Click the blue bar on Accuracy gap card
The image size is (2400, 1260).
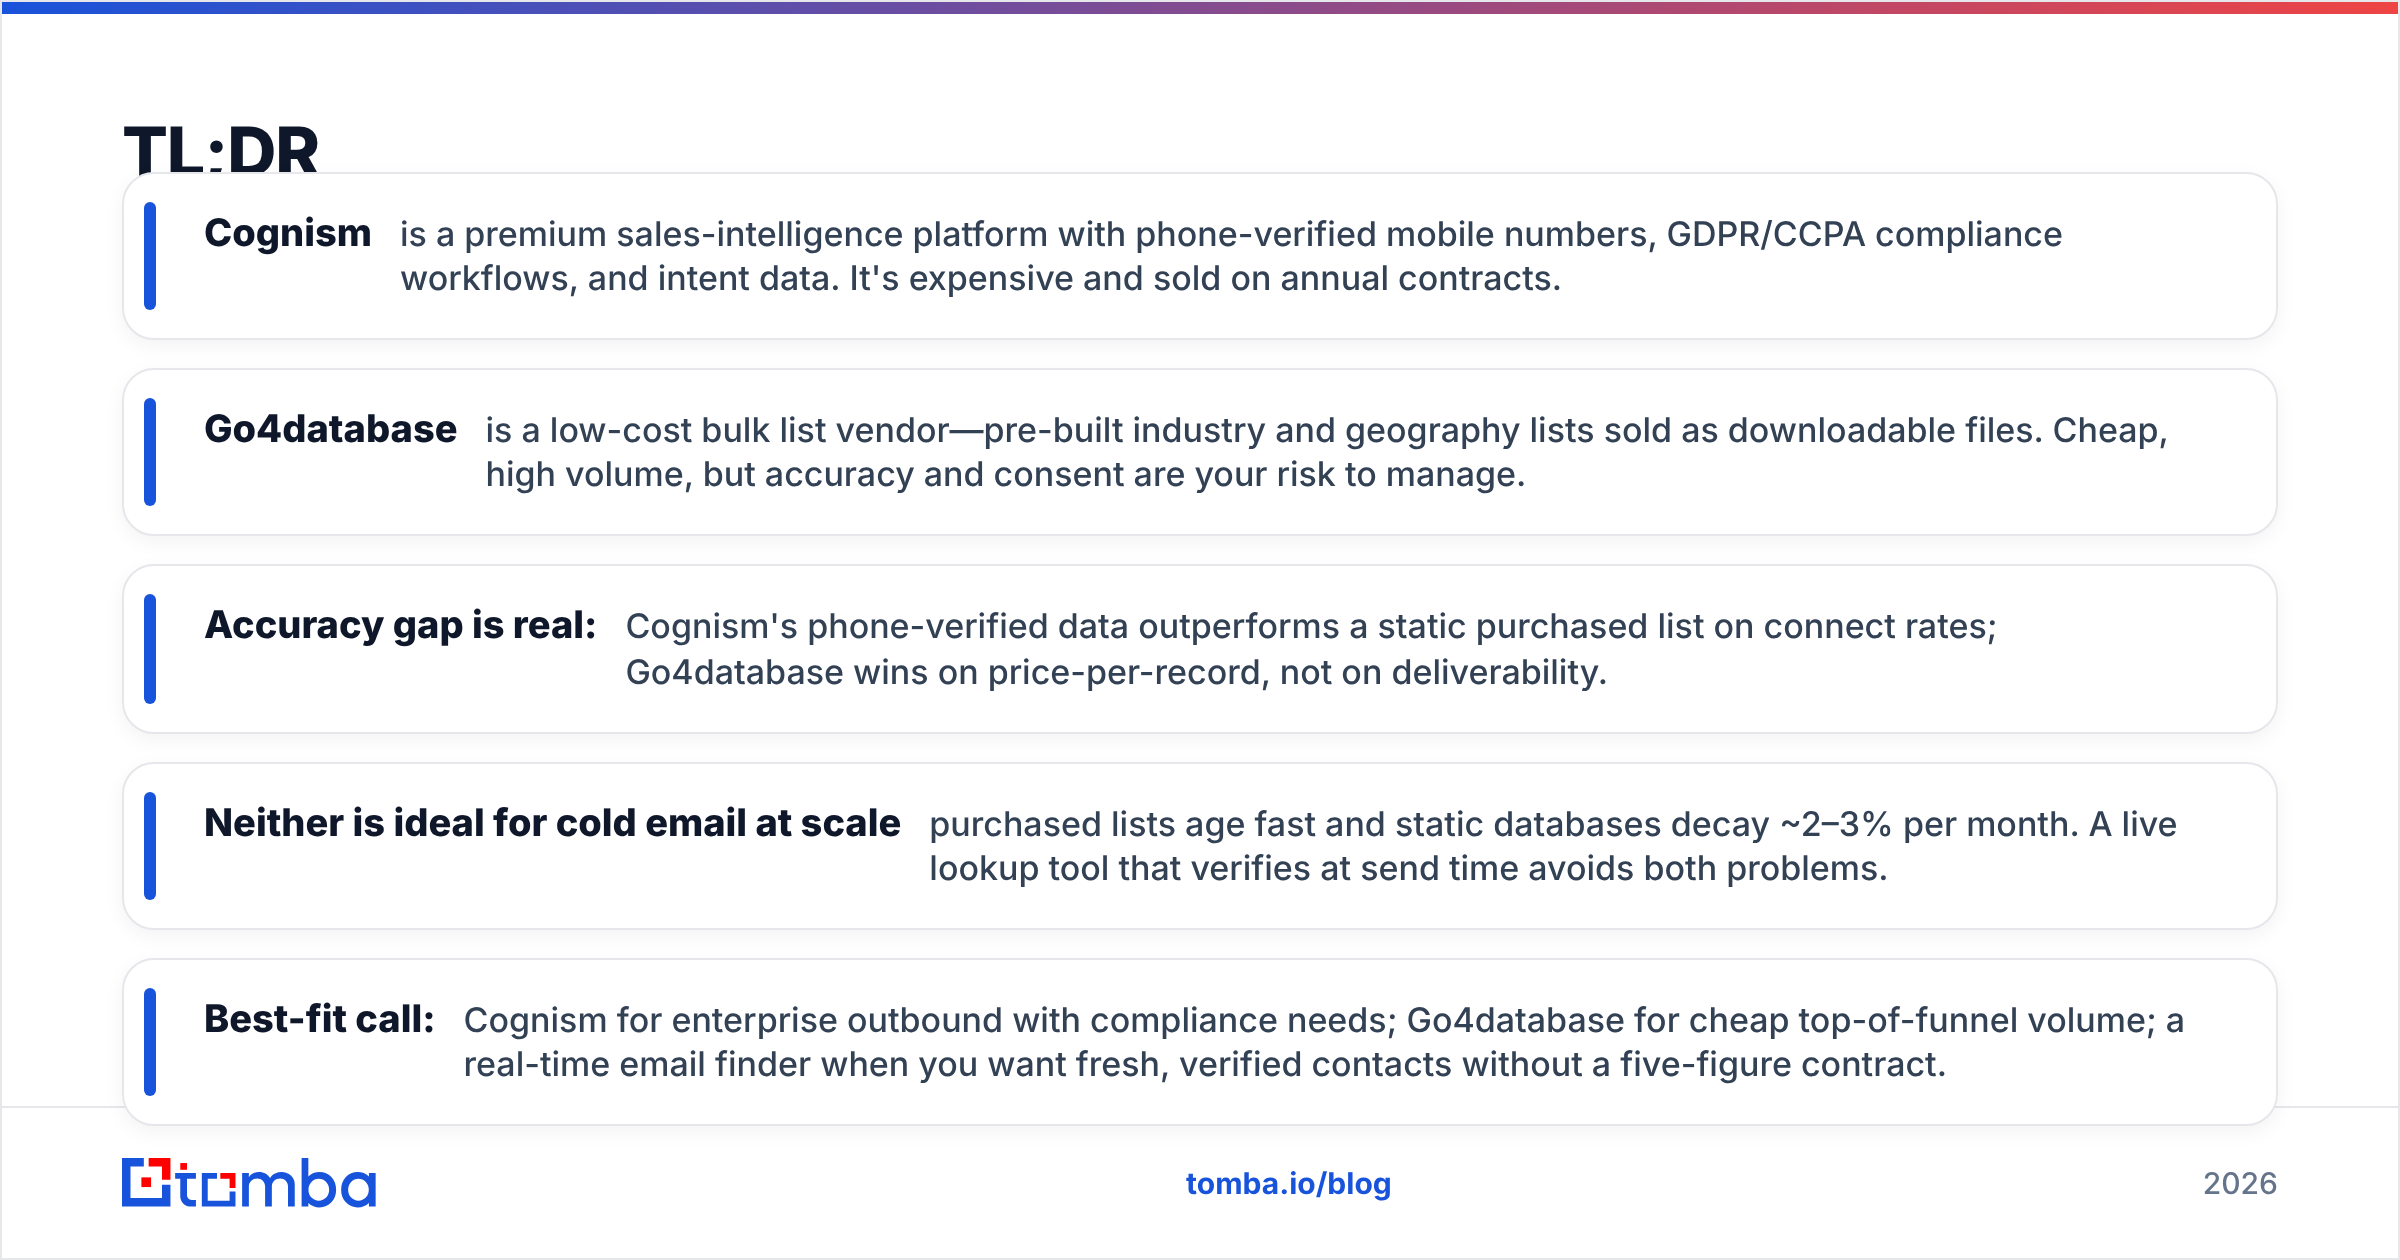click(x=150, y=649)
